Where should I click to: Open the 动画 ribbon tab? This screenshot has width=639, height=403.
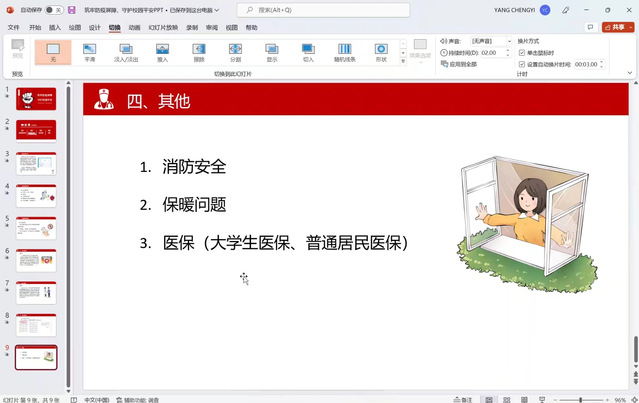pos(134,27)
